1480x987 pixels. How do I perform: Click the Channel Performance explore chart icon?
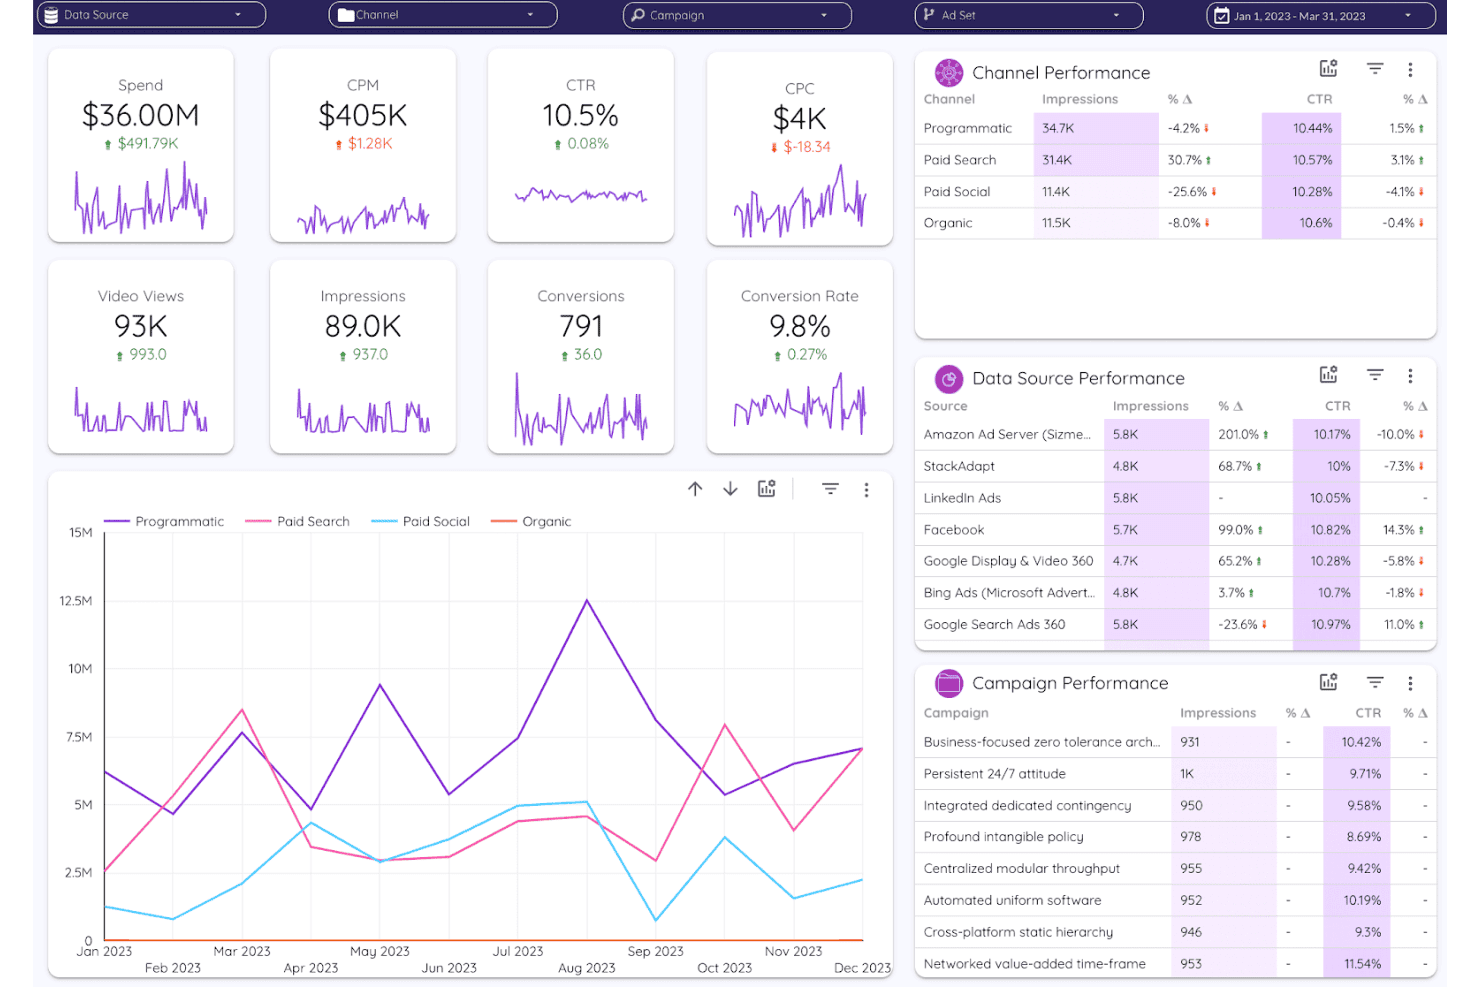(x=1328, y=69)
